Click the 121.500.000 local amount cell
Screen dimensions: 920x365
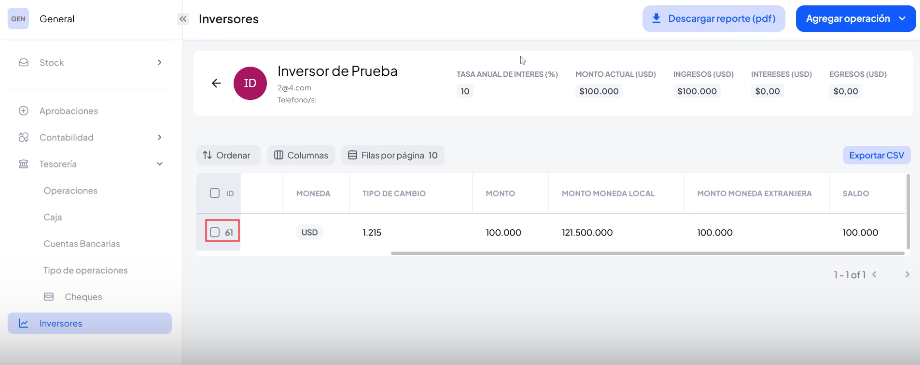pos(587,232)
